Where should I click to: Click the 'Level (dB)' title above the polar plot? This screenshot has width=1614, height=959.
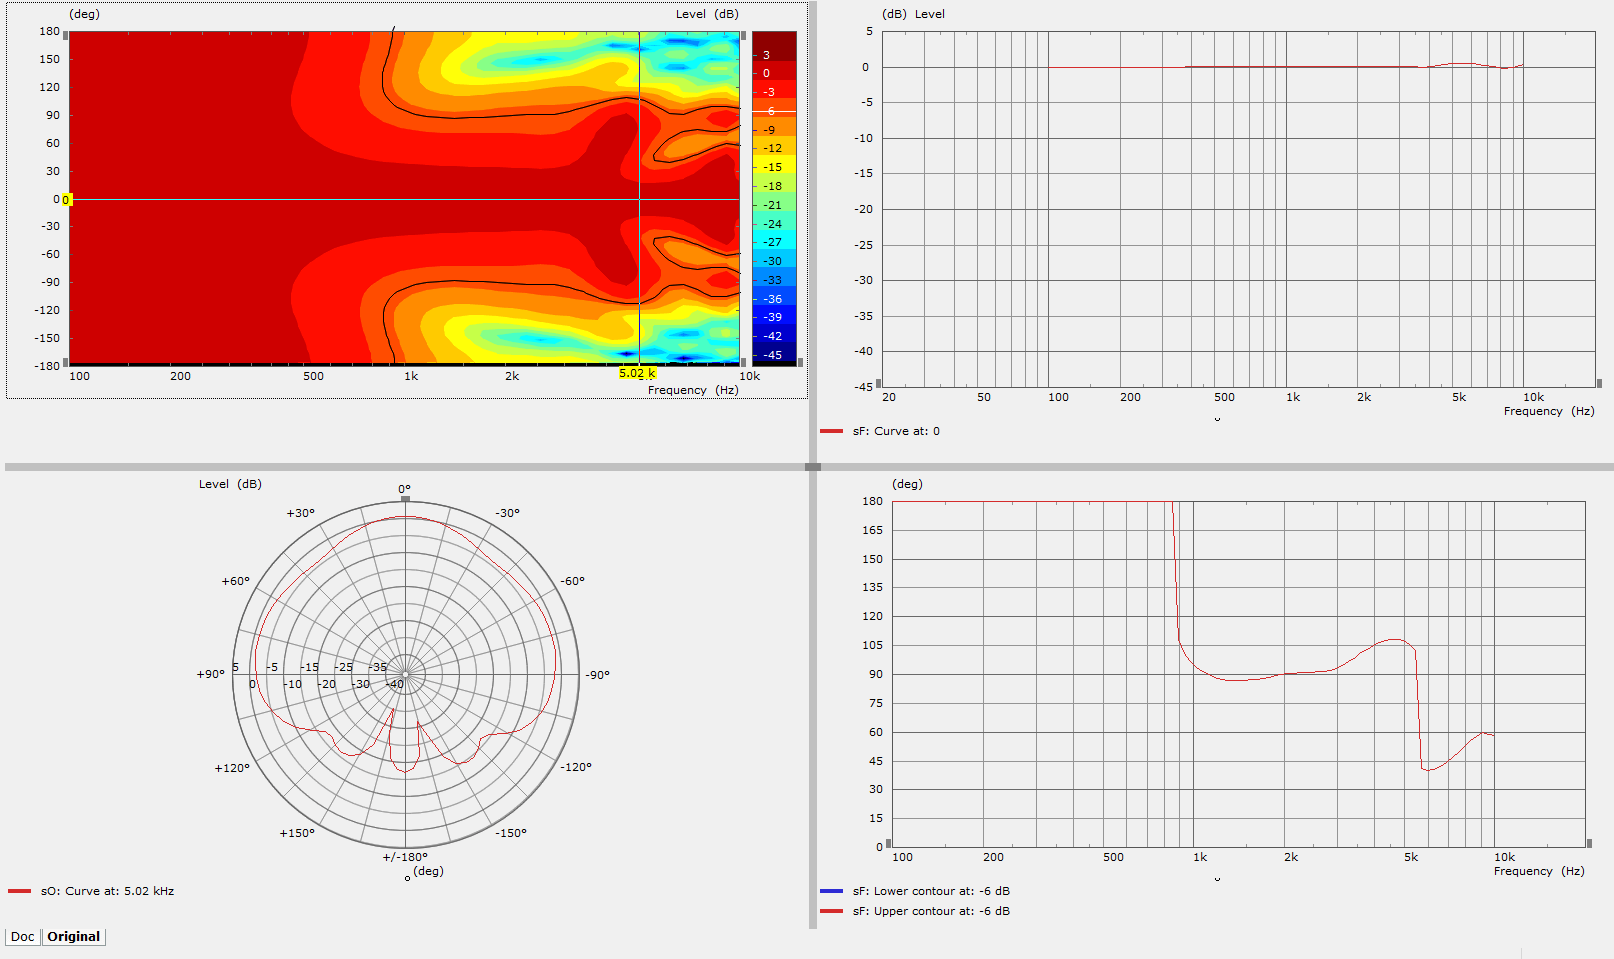point(230,484)
